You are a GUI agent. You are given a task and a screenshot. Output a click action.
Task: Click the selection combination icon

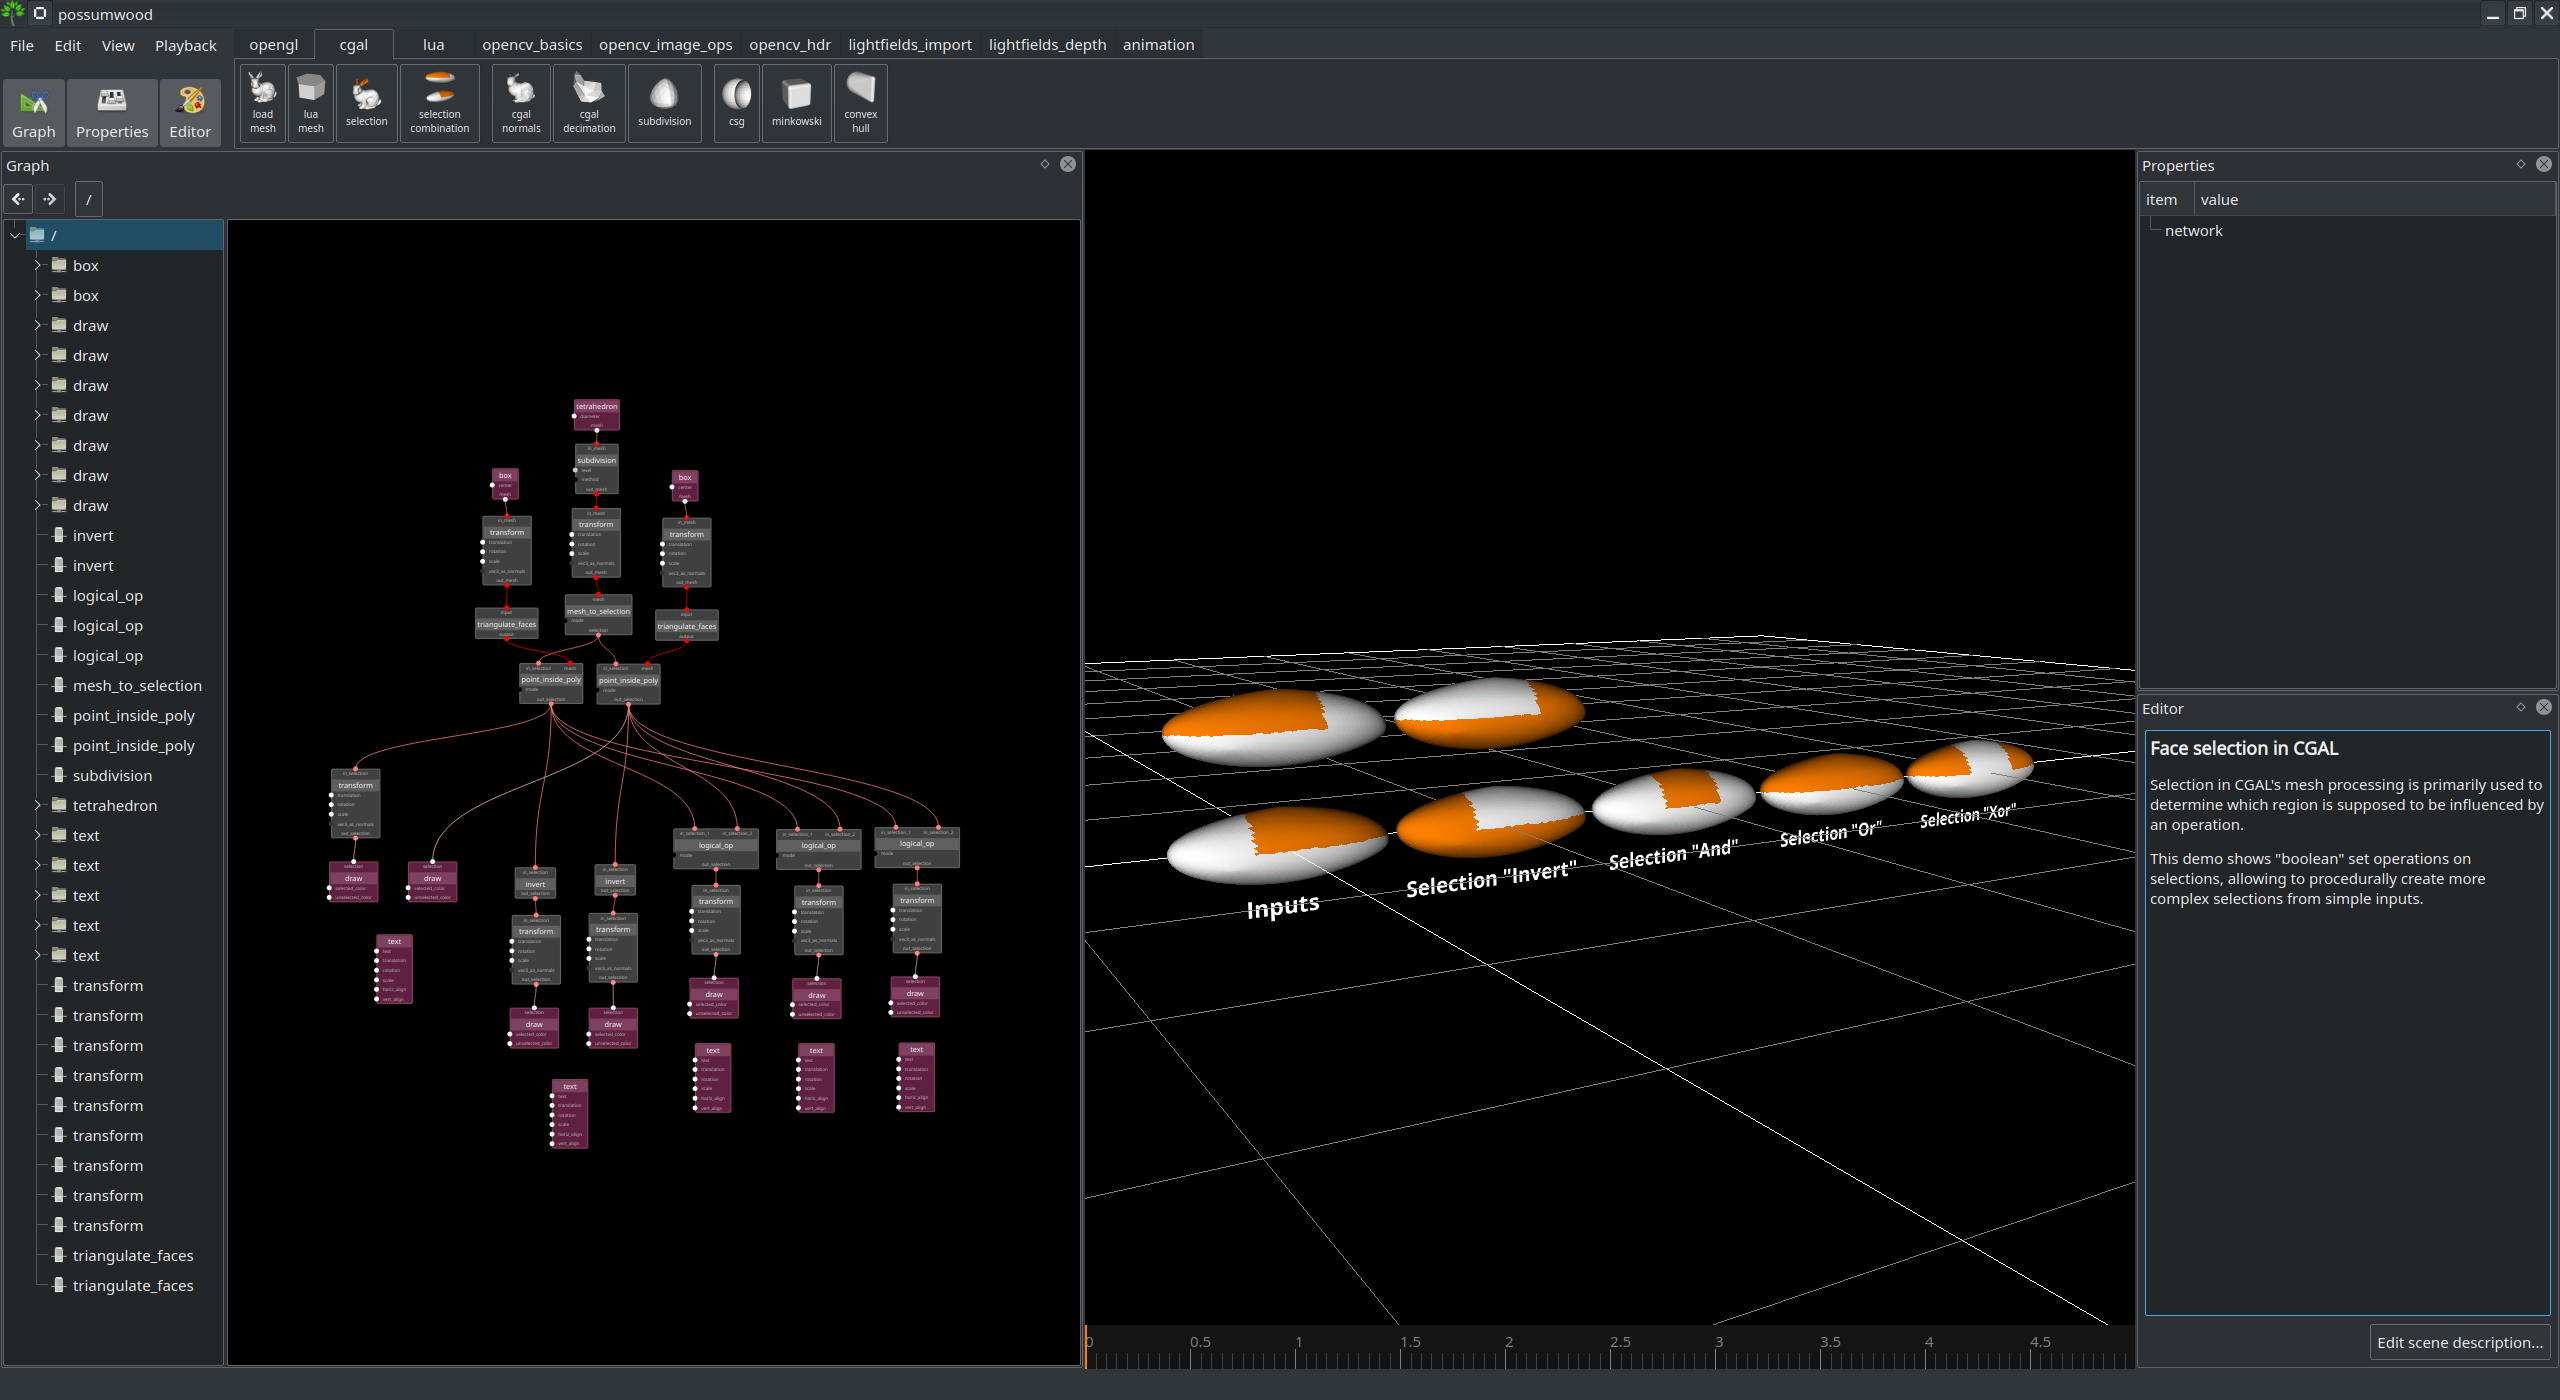tap(439, 102)
